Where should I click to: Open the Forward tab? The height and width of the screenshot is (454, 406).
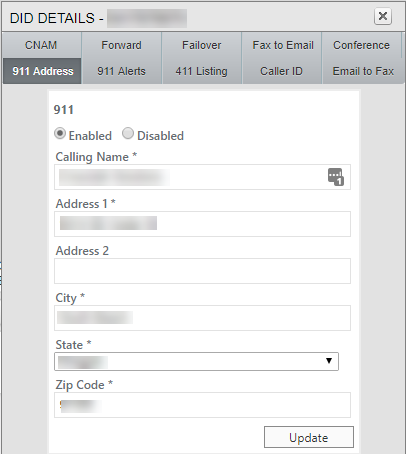click(x=122, y=45)
